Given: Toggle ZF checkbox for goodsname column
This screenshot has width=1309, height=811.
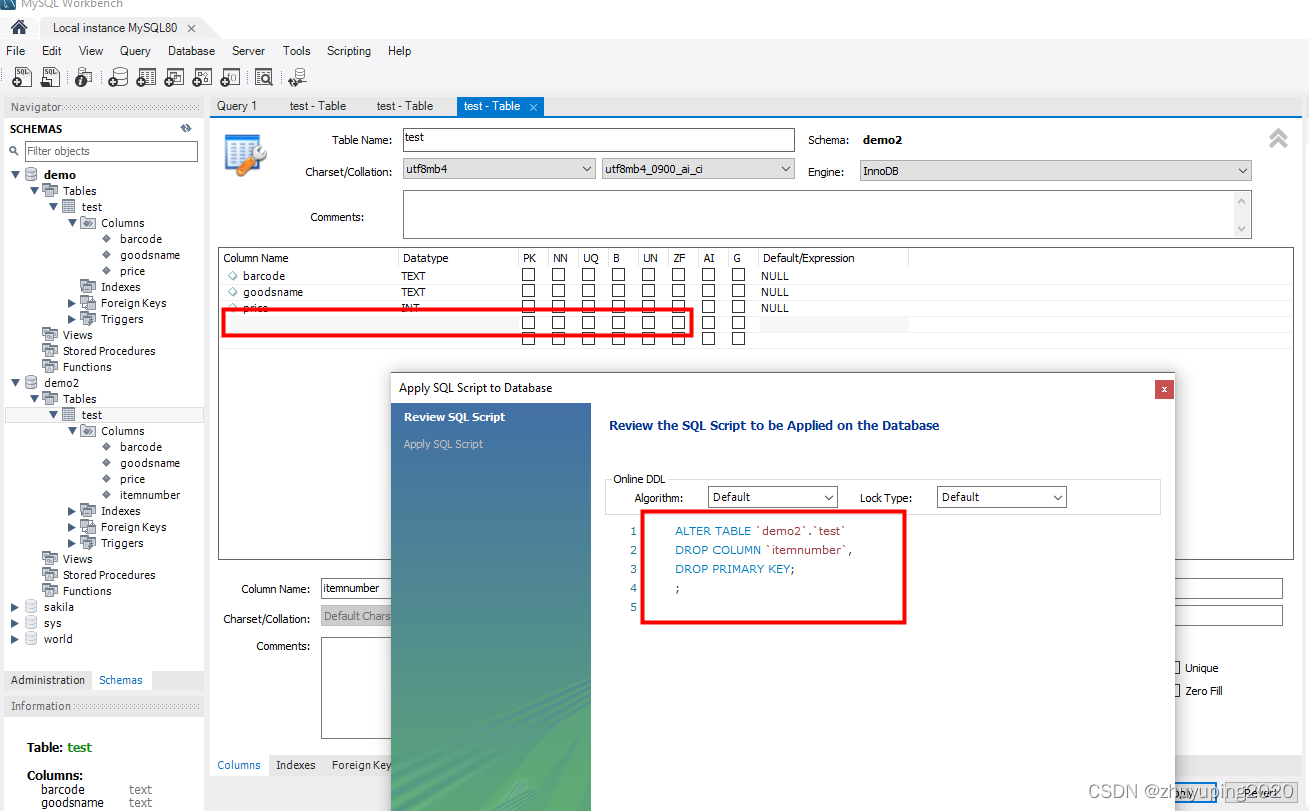Looking at the screenshot, I should (x=679, y=291).
